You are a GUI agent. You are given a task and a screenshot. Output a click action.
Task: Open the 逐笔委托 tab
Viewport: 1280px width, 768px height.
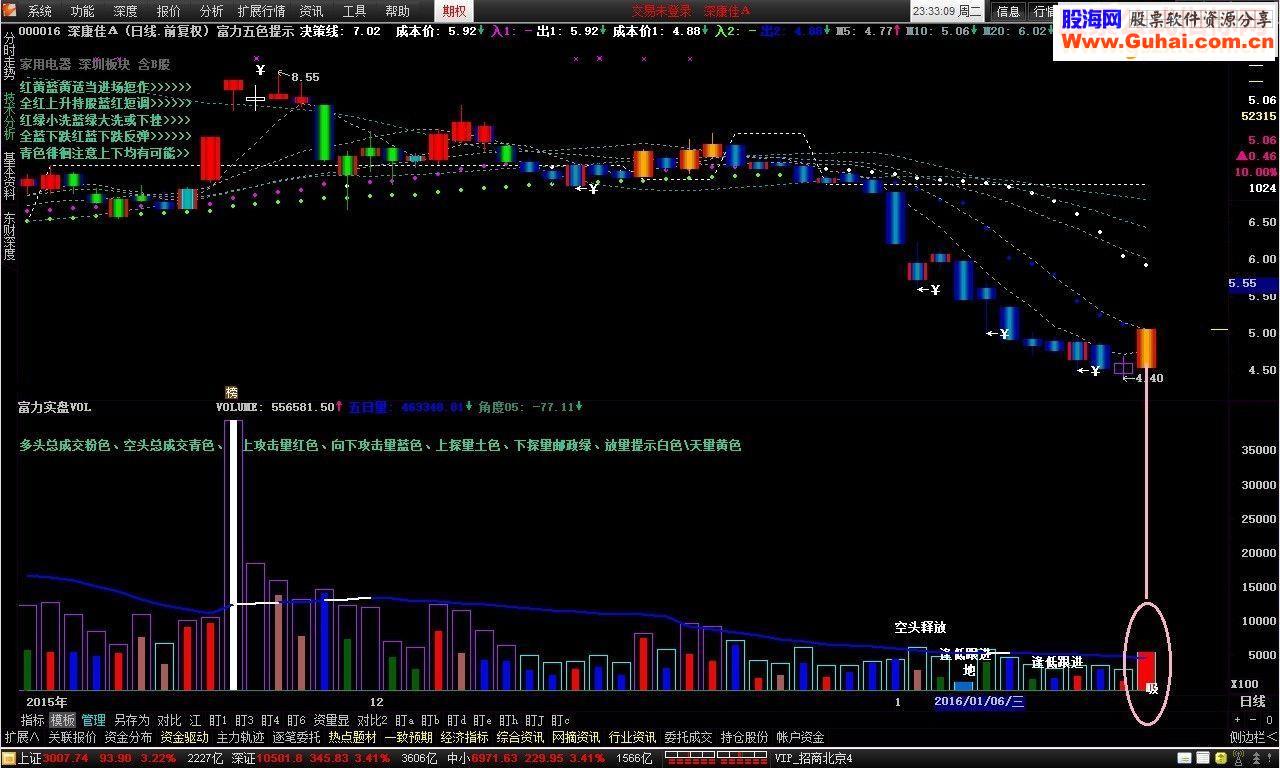(x=296, y=737)
